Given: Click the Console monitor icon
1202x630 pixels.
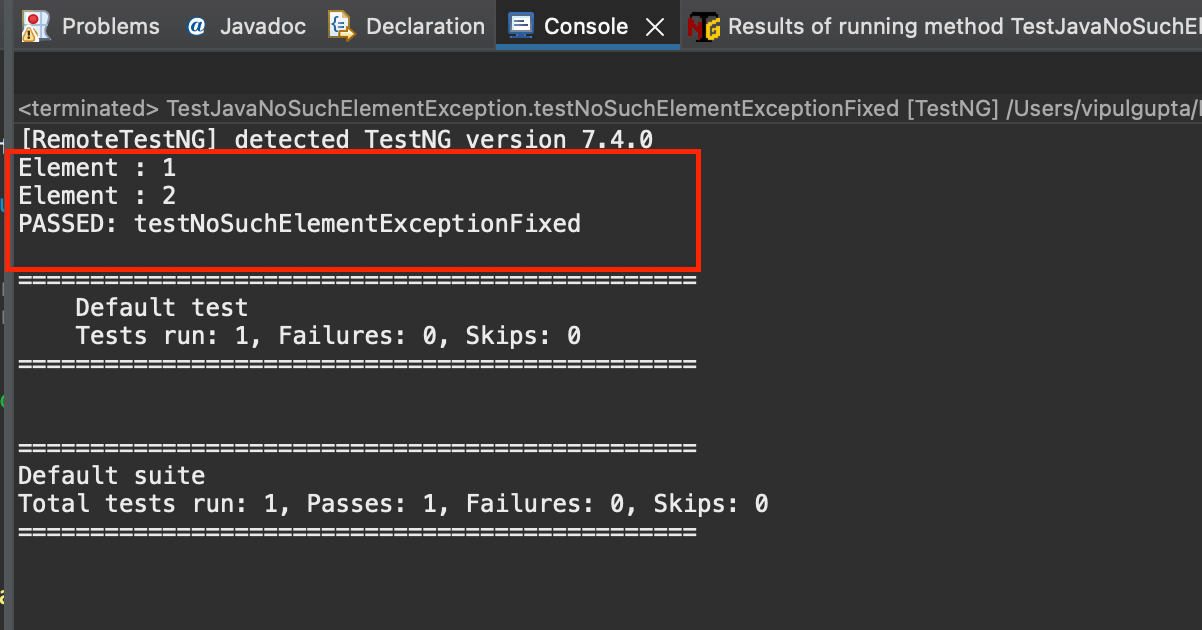Looking at the screenshot, I should coord(521,26).
